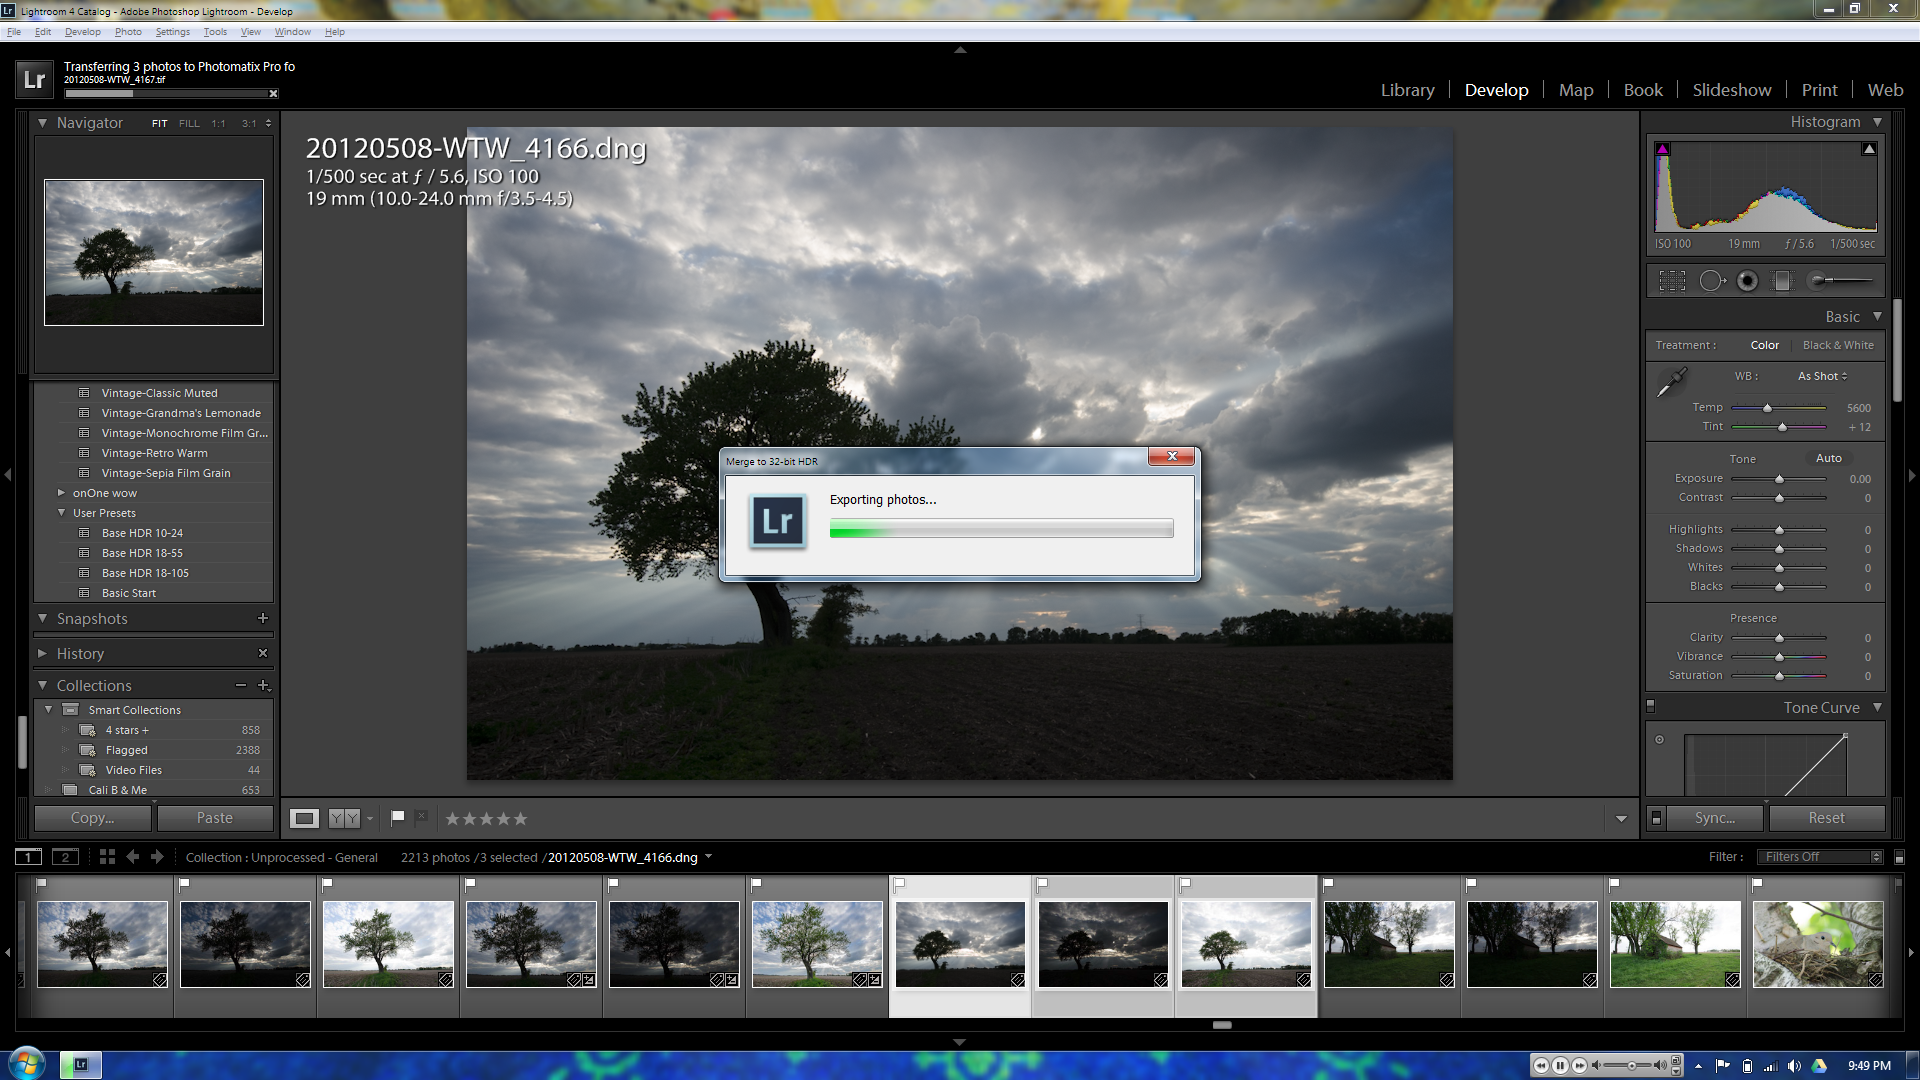1920x1080 pixels.
Task: Set the photo rating to five stars
Action: pyautogui.click(x=521, y=818)
